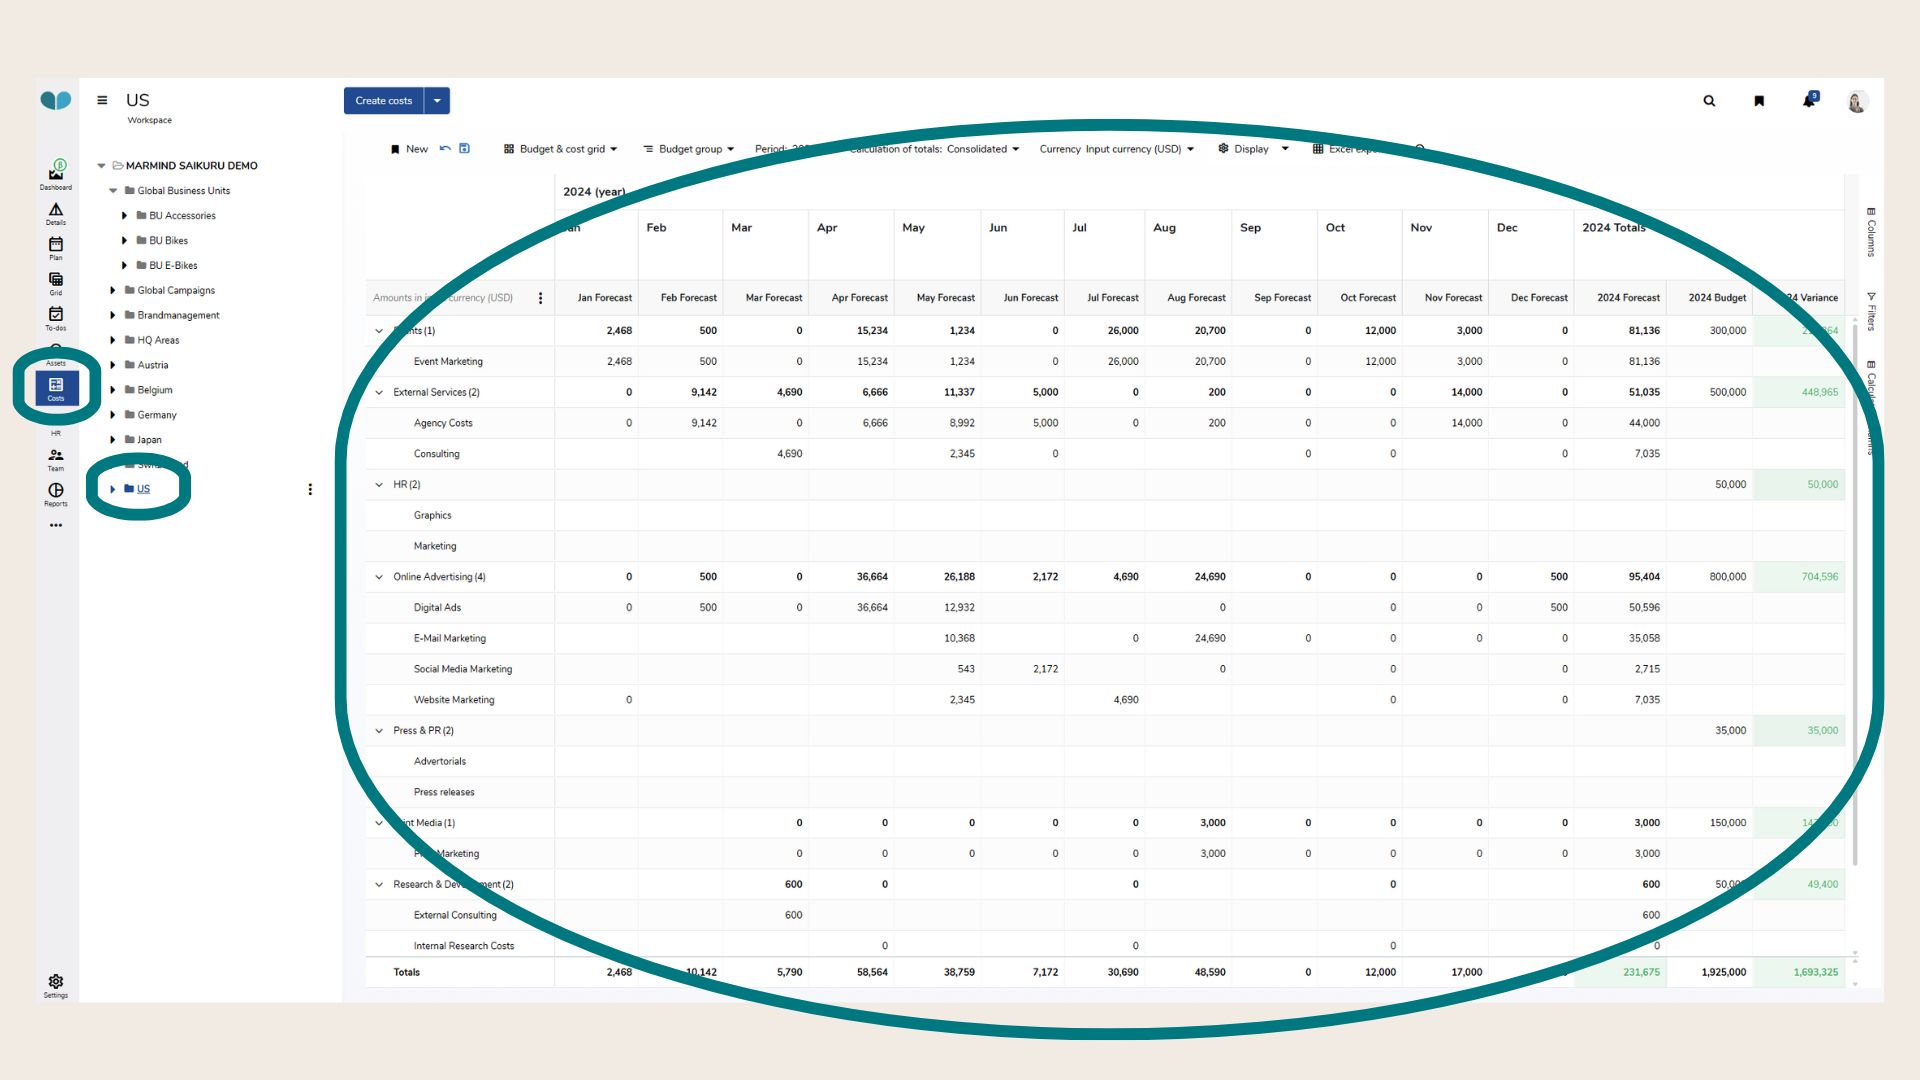Screen dimensions: 1920x1080
Task: Click the Create costs button
Action: pos(384,100)
